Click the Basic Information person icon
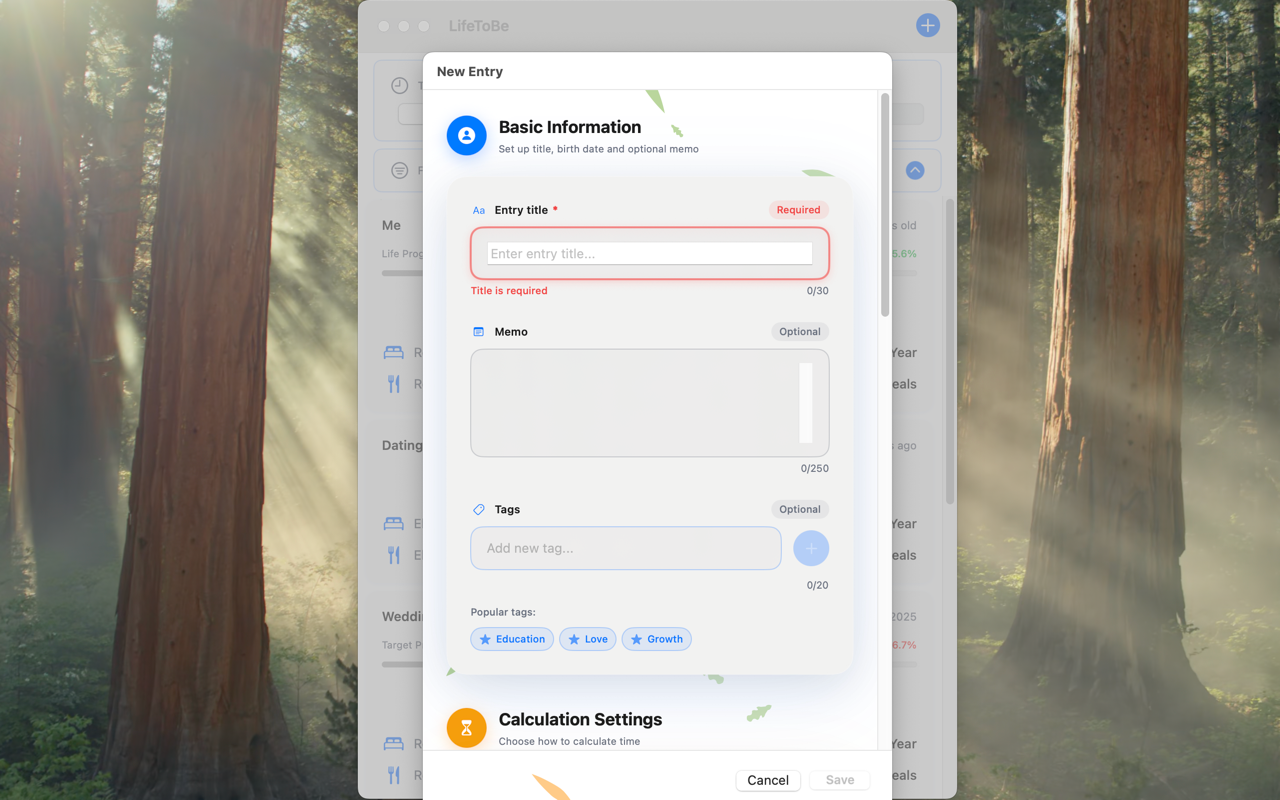1280x800 pixels. (466, 135)
